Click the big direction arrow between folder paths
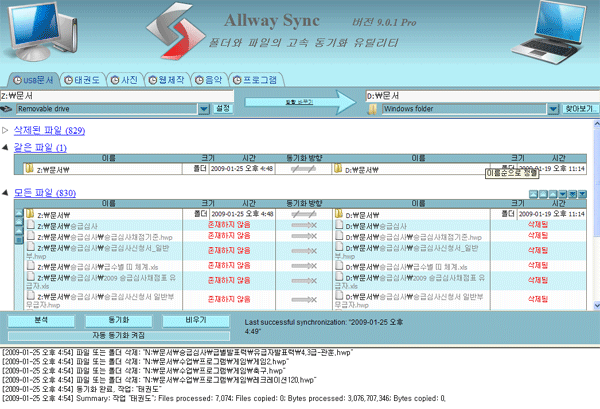The height and width of the screenshot is (409, 600). [301, 102]
